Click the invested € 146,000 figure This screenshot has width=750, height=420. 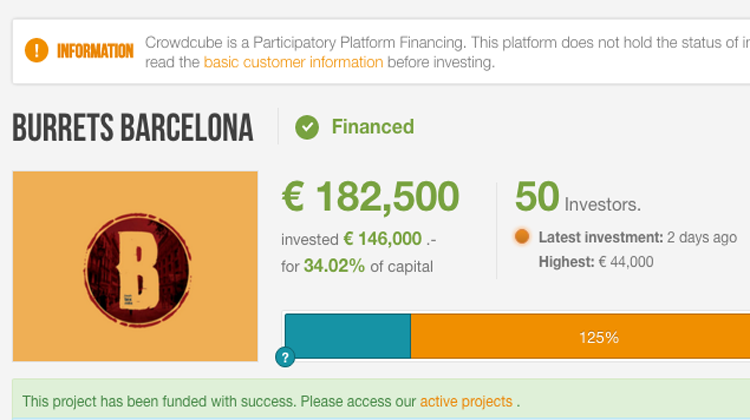[x=382, y=239]
